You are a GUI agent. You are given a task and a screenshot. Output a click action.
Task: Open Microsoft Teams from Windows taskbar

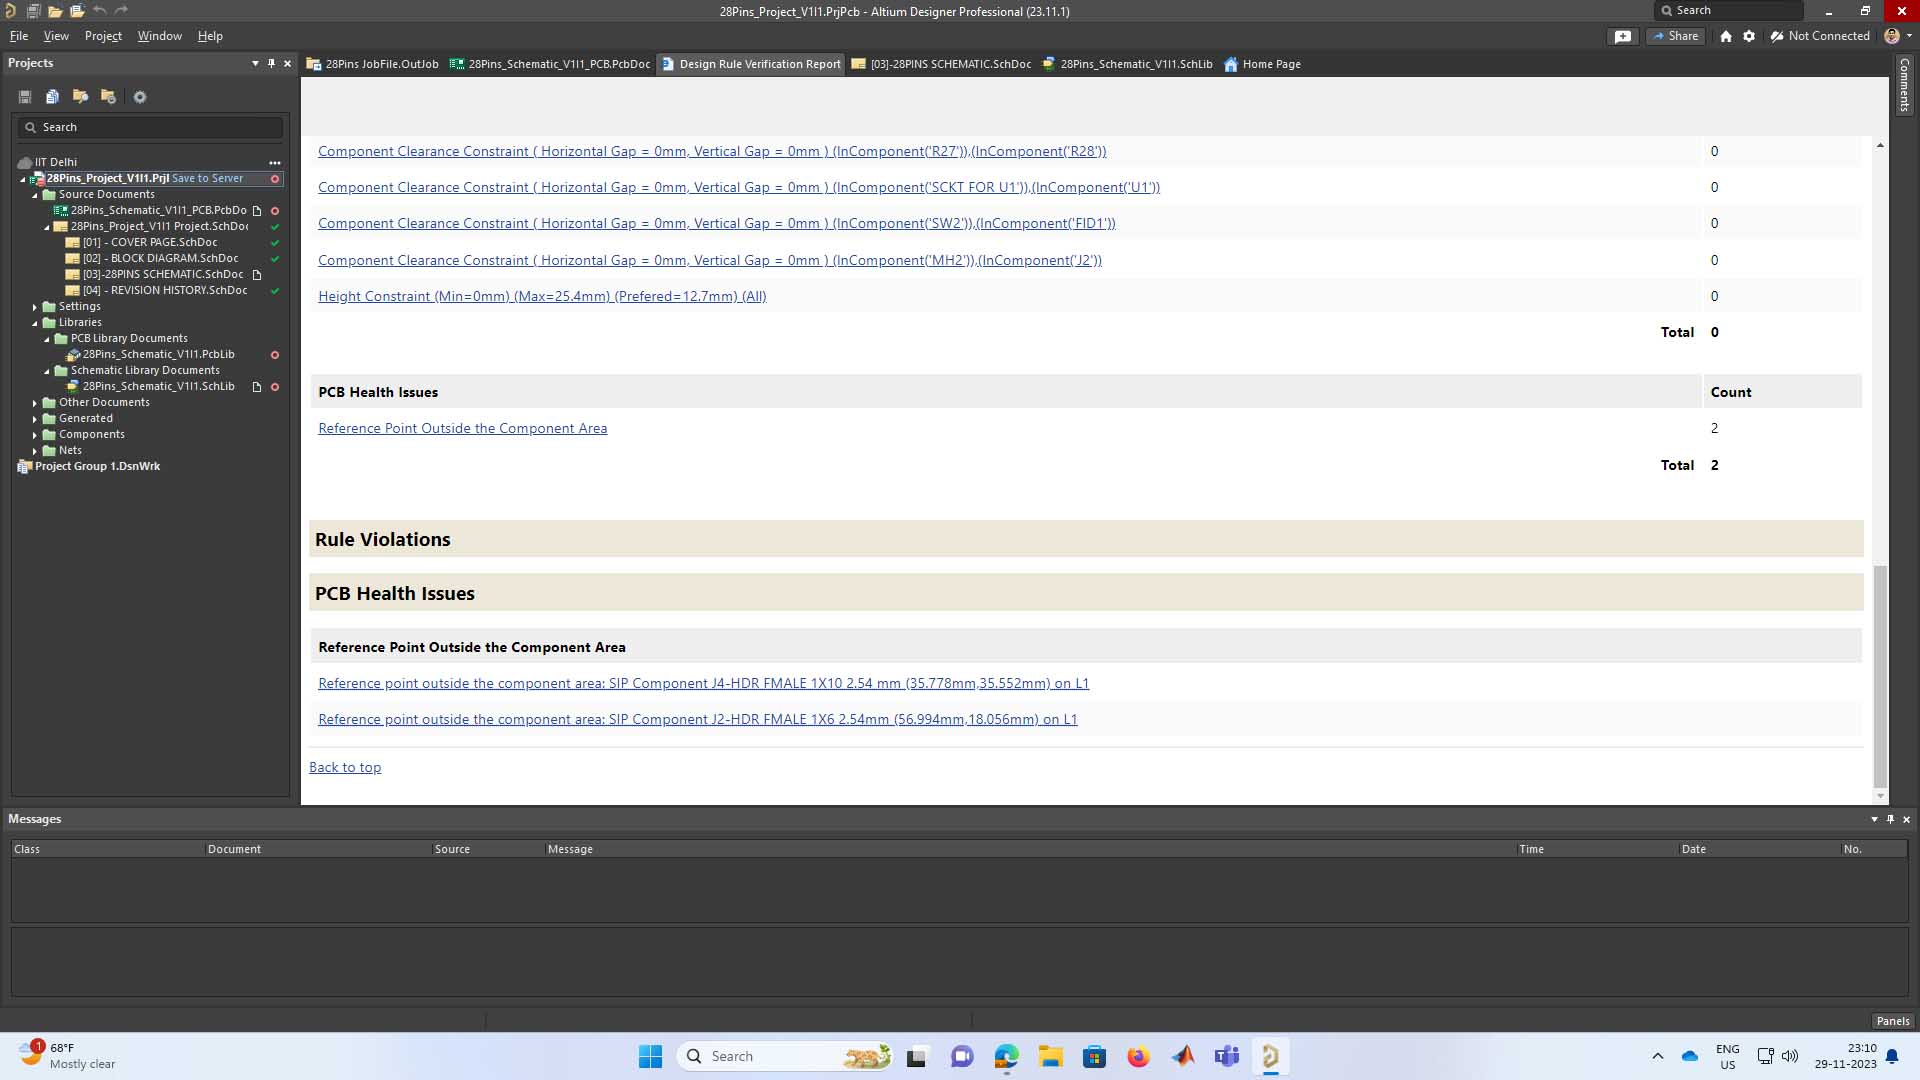click(1226, 1056)
